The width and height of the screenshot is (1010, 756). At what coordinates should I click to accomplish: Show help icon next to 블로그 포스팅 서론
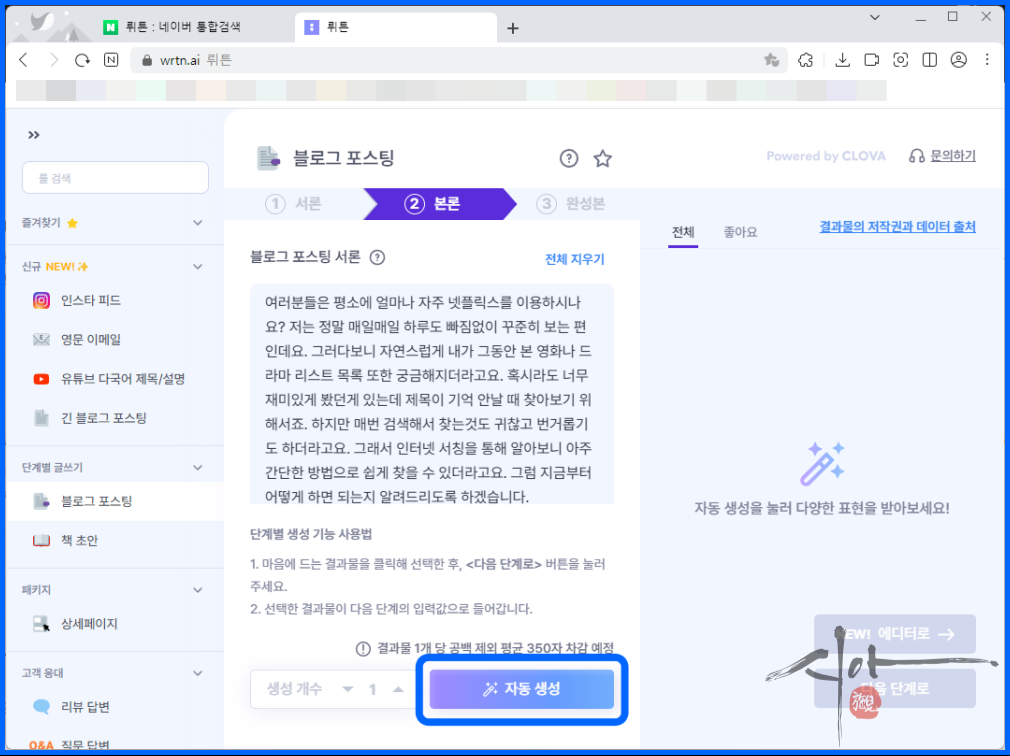[x=377, y=258]
